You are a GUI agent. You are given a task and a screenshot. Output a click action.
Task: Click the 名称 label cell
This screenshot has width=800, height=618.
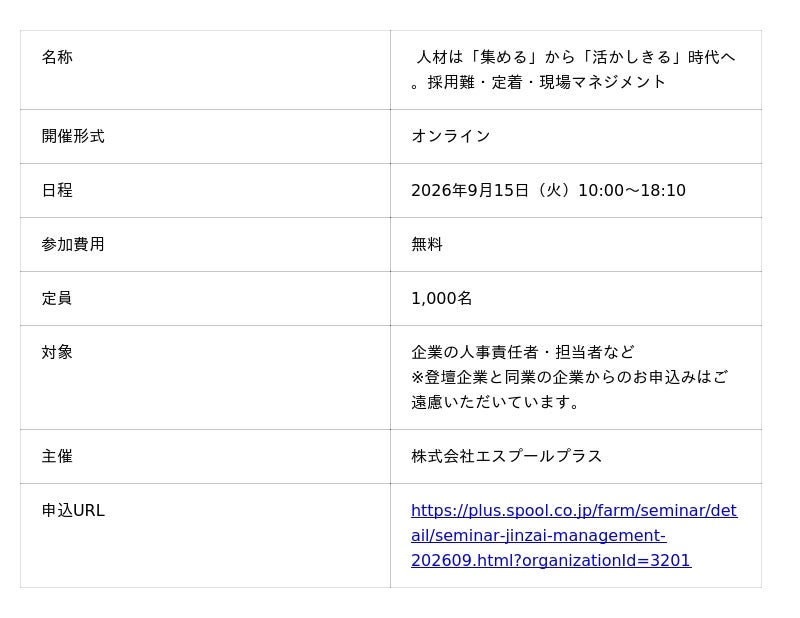tap(205, 70)
